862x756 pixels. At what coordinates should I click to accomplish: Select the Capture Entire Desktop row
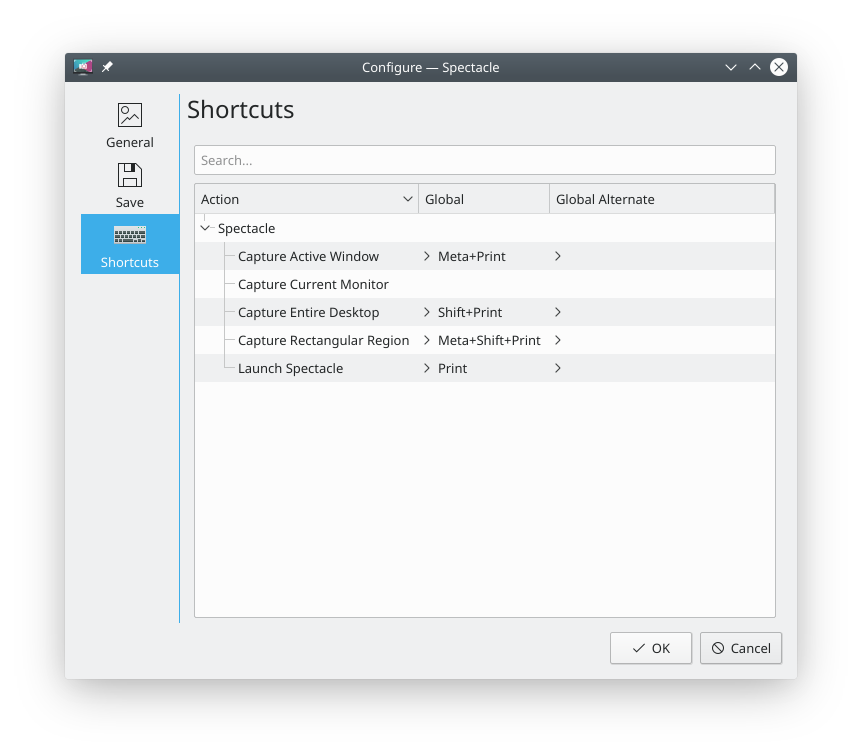pyautogui.click(x=485, y=312)
